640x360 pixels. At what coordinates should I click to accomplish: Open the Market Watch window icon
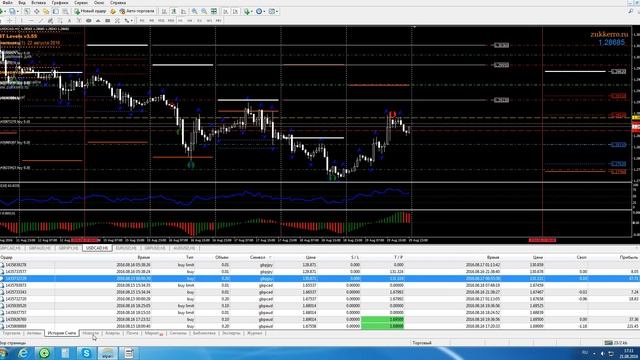(27, 11)
